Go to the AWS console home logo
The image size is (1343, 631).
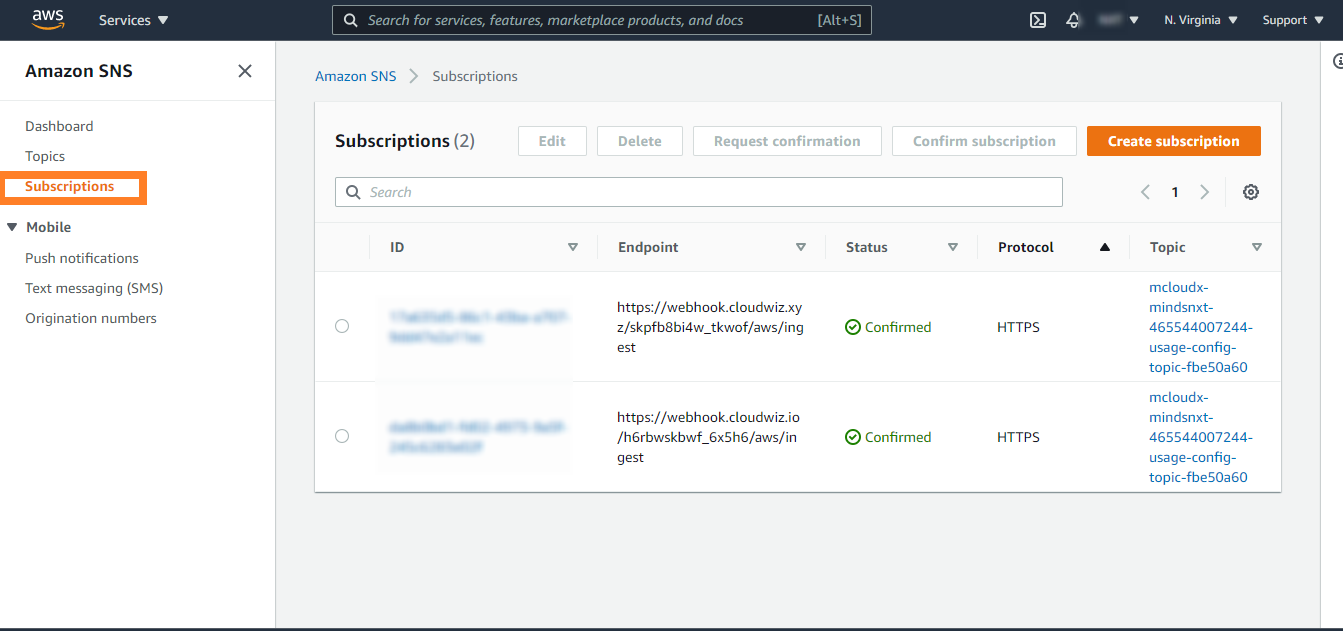tap(48, 19)
